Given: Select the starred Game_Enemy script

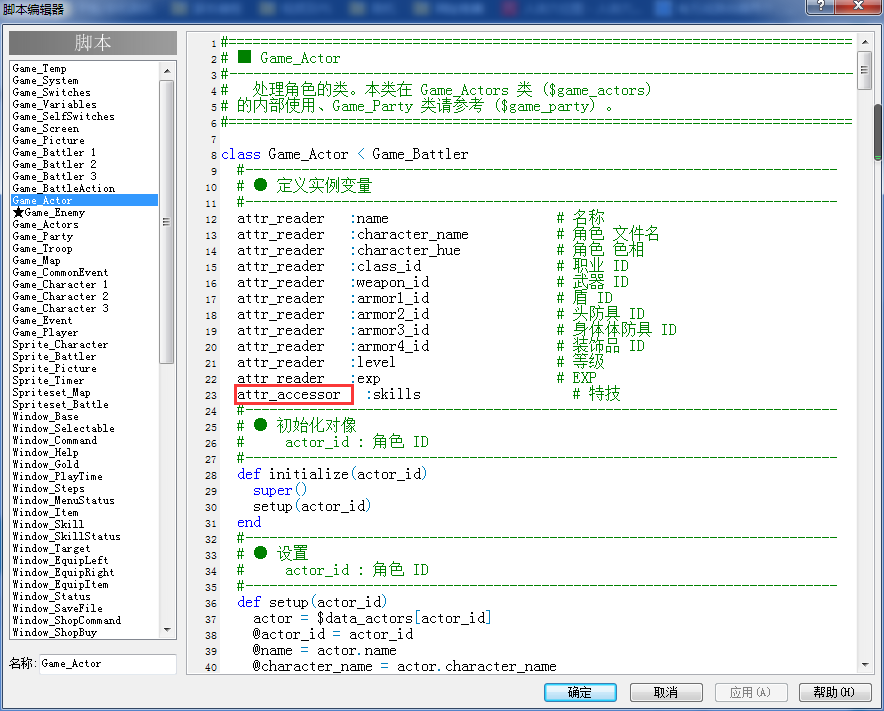Looking at the screenshot, I should point(49,213).
